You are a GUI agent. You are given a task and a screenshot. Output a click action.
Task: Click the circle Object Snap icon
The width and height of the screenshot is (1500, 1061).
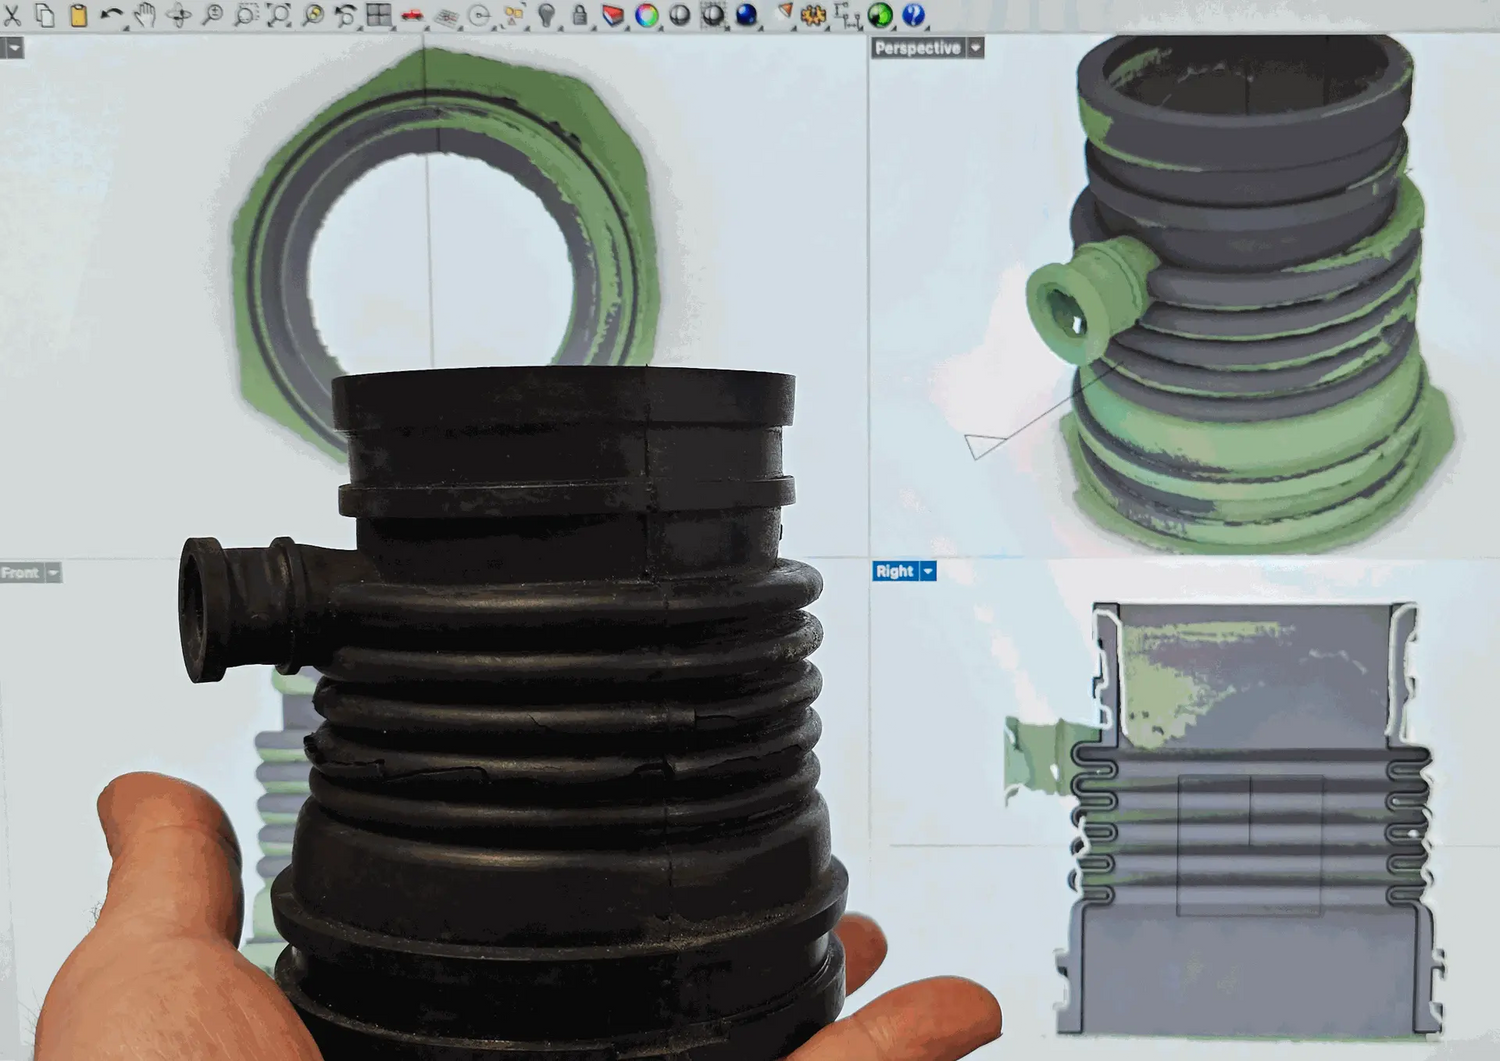479,15
